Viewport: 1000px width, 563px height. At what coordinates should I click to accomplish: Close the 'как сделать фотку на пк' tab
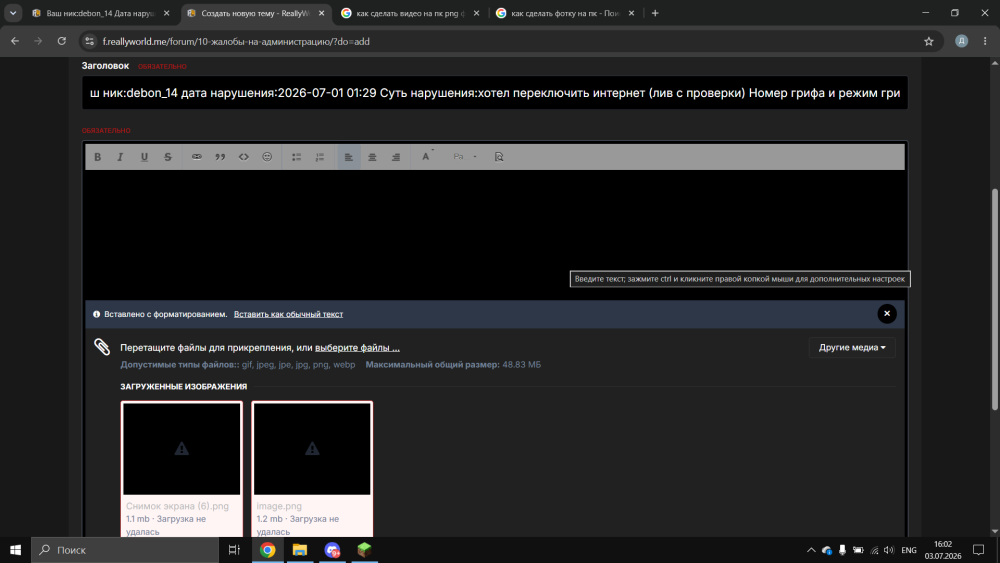[631, 13]
